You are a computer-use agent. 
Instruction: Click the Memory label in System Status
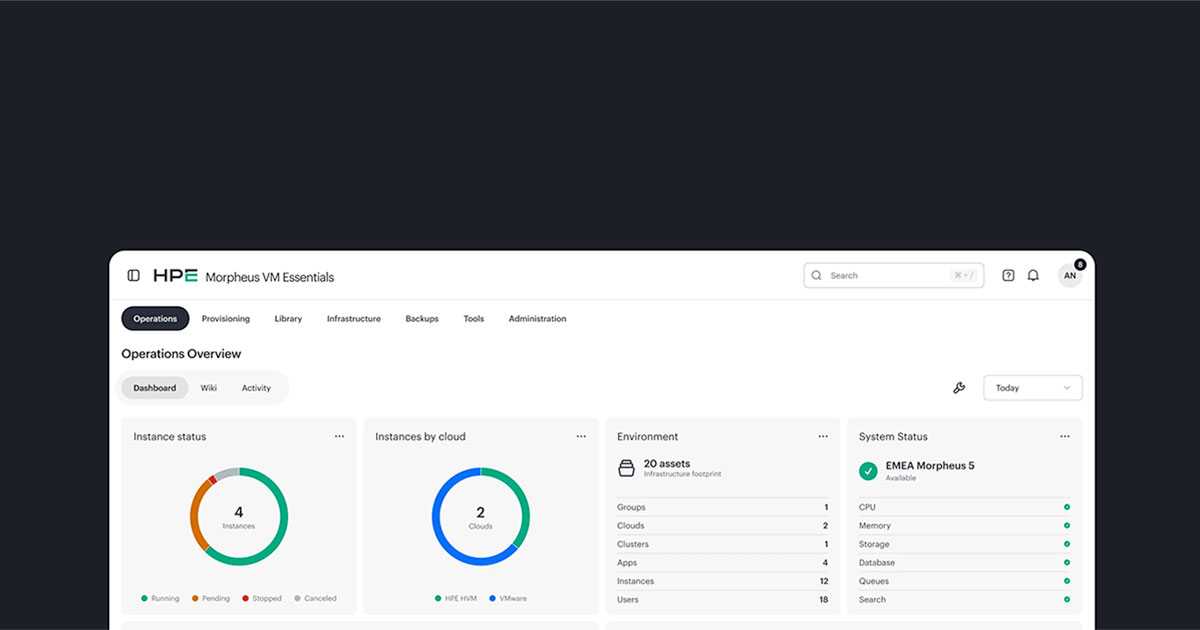[x=875, y=526]
